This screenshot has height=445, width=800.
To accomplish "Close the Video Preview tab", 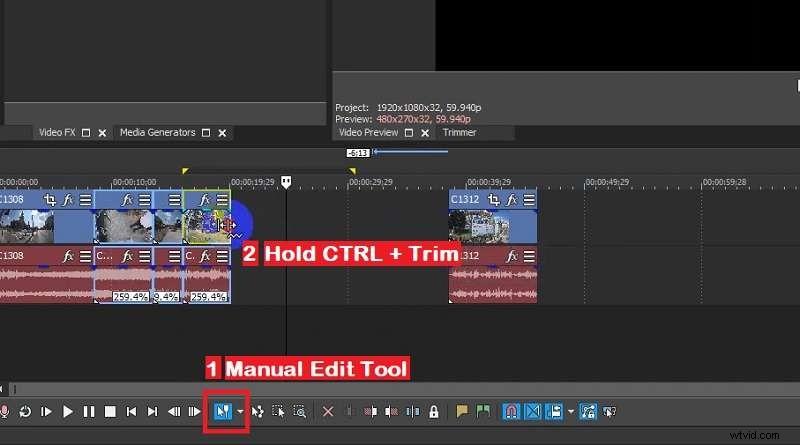I will point(425,133).
